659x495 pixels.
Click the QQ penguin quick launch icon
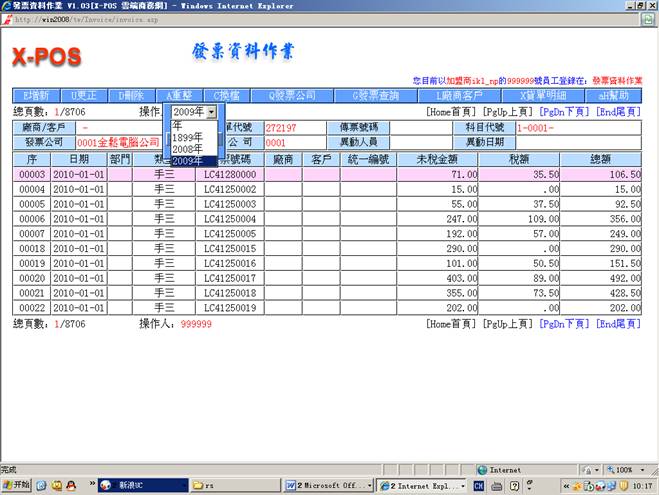(x=71, y=485)
